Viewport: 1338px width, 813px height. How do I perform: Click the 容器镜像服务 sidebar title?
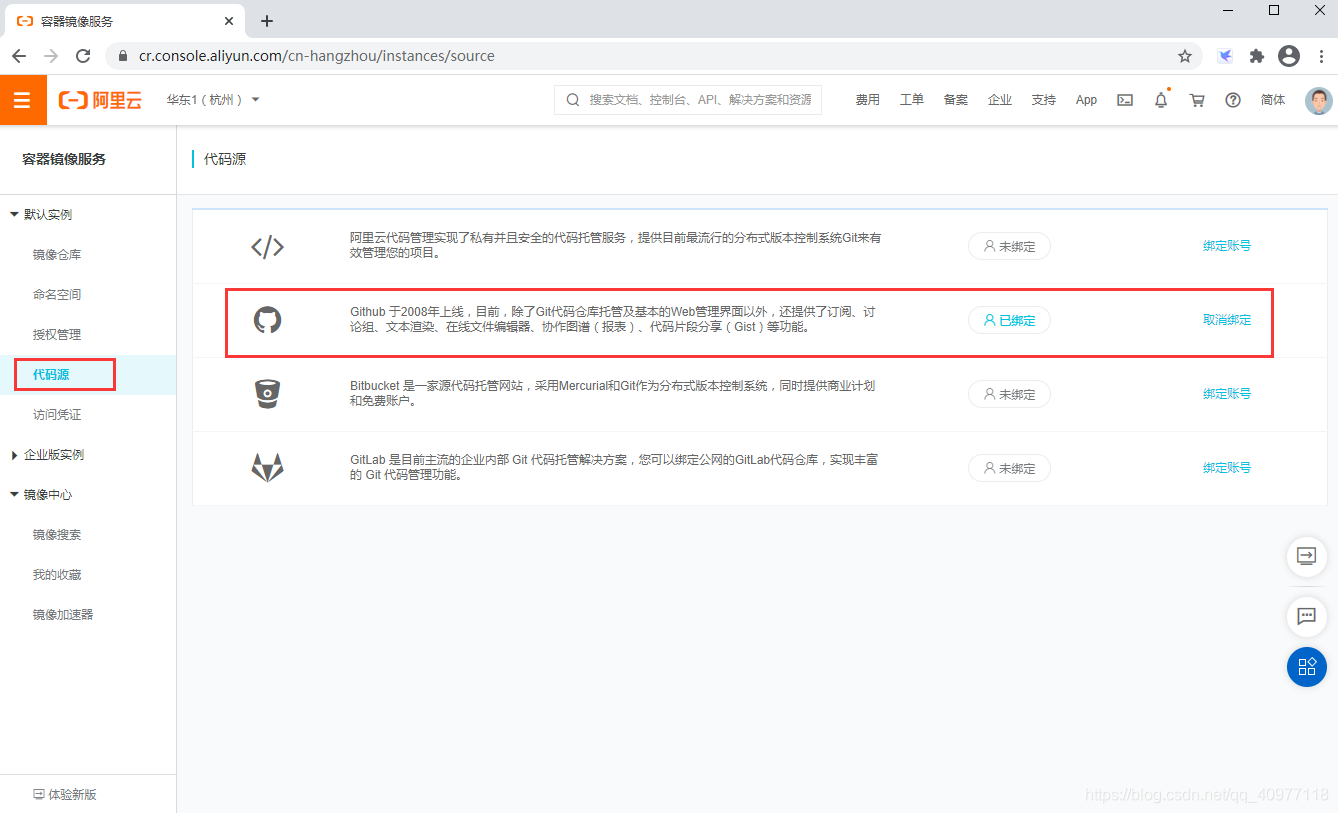64,159
